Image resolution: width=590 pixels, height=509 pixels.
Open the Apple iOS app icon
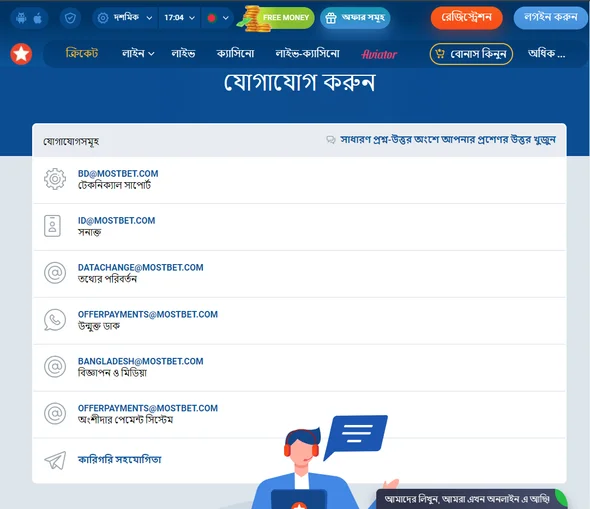38,18
